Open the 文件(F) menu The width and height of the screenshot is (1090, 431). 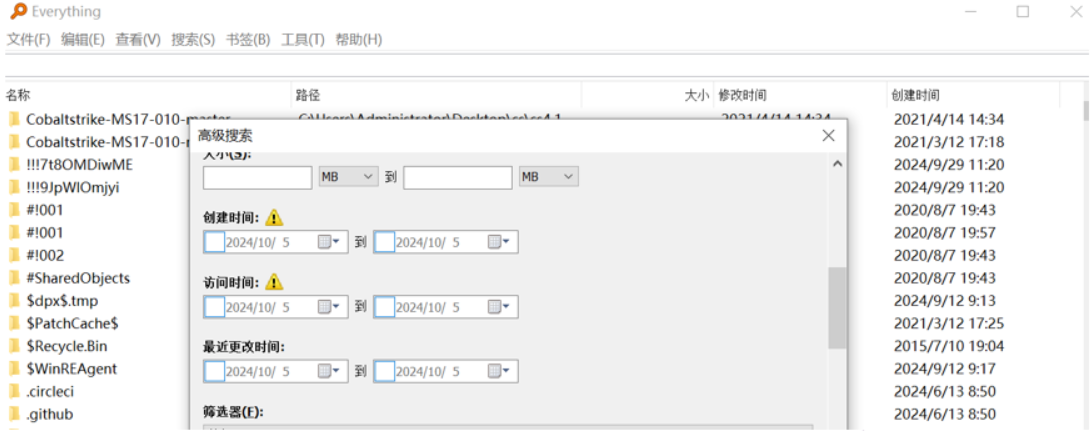click(29, 40)
